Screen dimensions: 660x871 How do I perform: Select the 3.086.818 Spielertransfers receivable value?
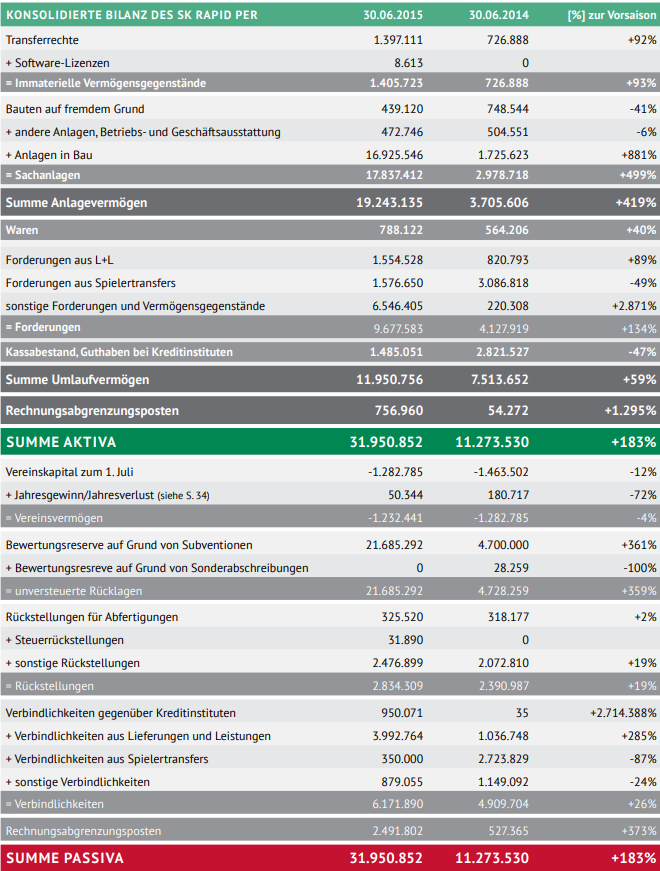[x=503, y=283]
